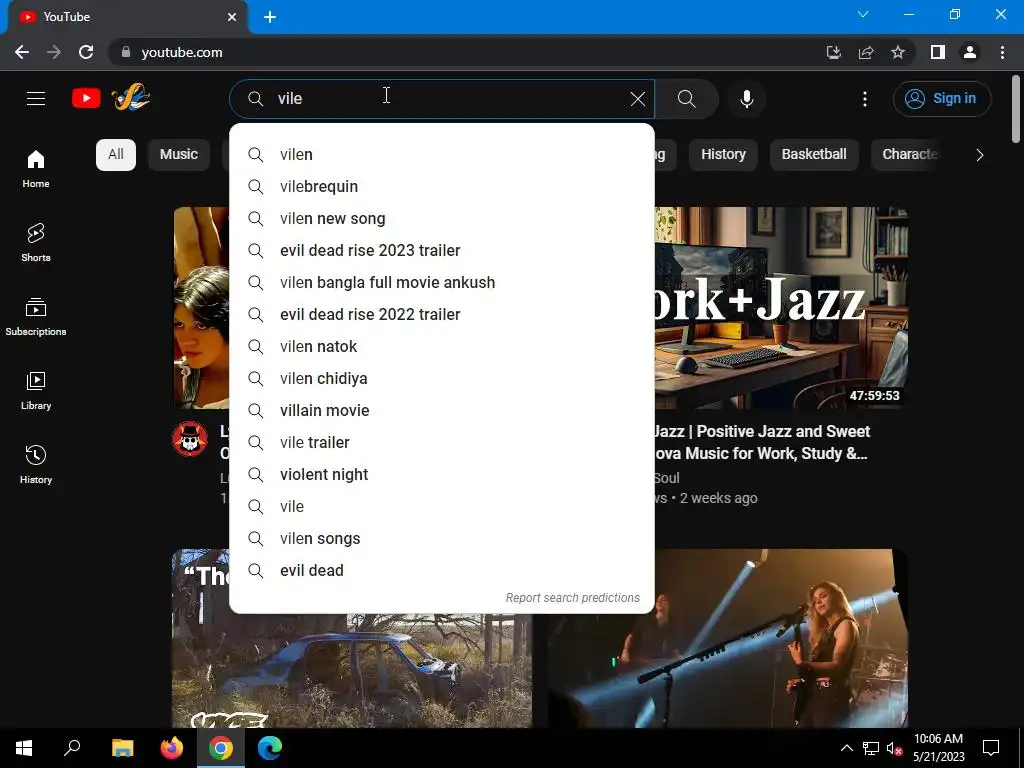
Task: Choose the exact suggestion 'vile'
Action: pyautogui.click(x=441, y=507)
